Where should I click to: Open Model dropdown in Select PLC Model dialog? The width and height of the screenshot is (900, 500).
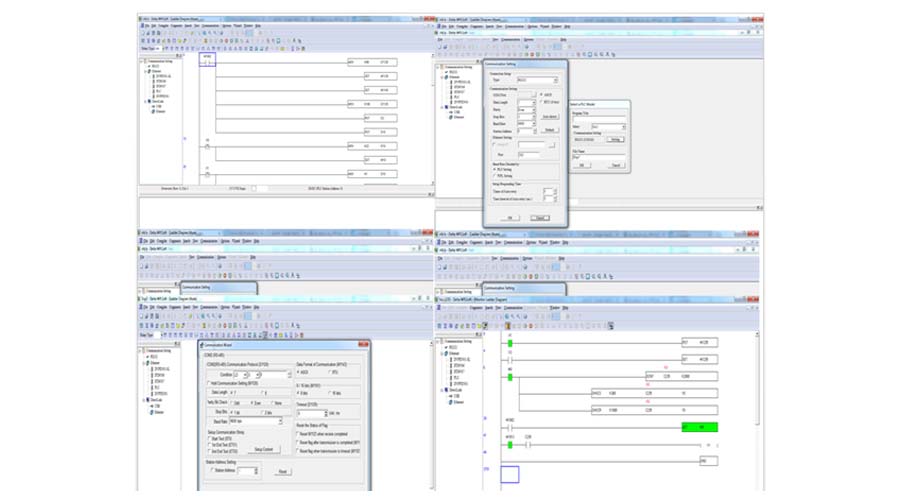pos(608,126)
